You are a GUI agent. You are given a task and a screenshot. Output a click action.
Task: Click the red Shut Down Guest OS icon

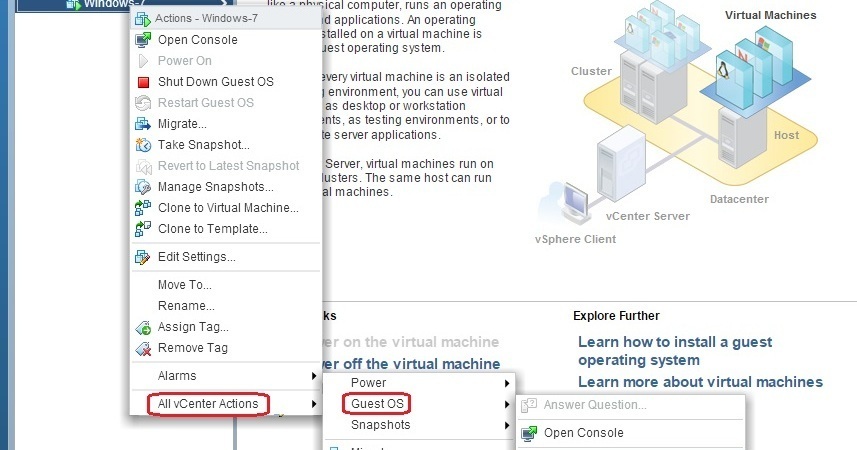(143, 82)
